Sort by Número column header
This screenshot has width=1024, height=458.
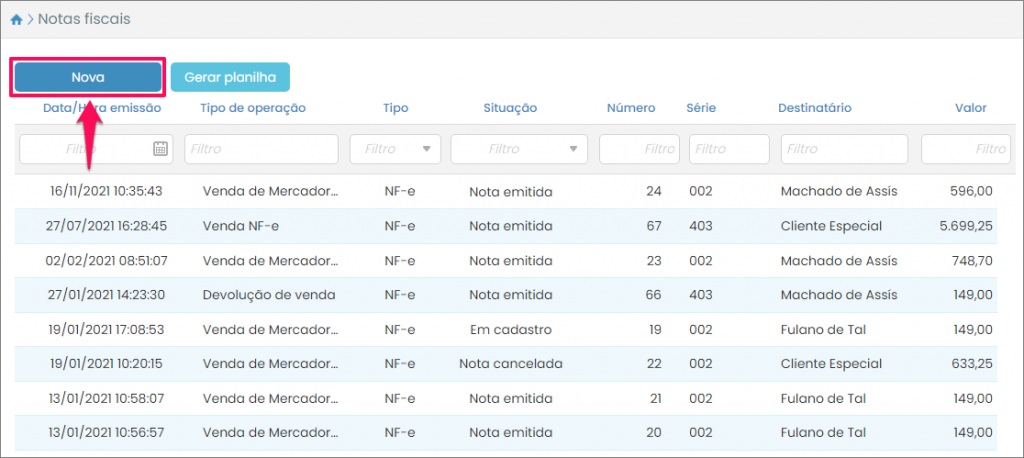point(631,108)
